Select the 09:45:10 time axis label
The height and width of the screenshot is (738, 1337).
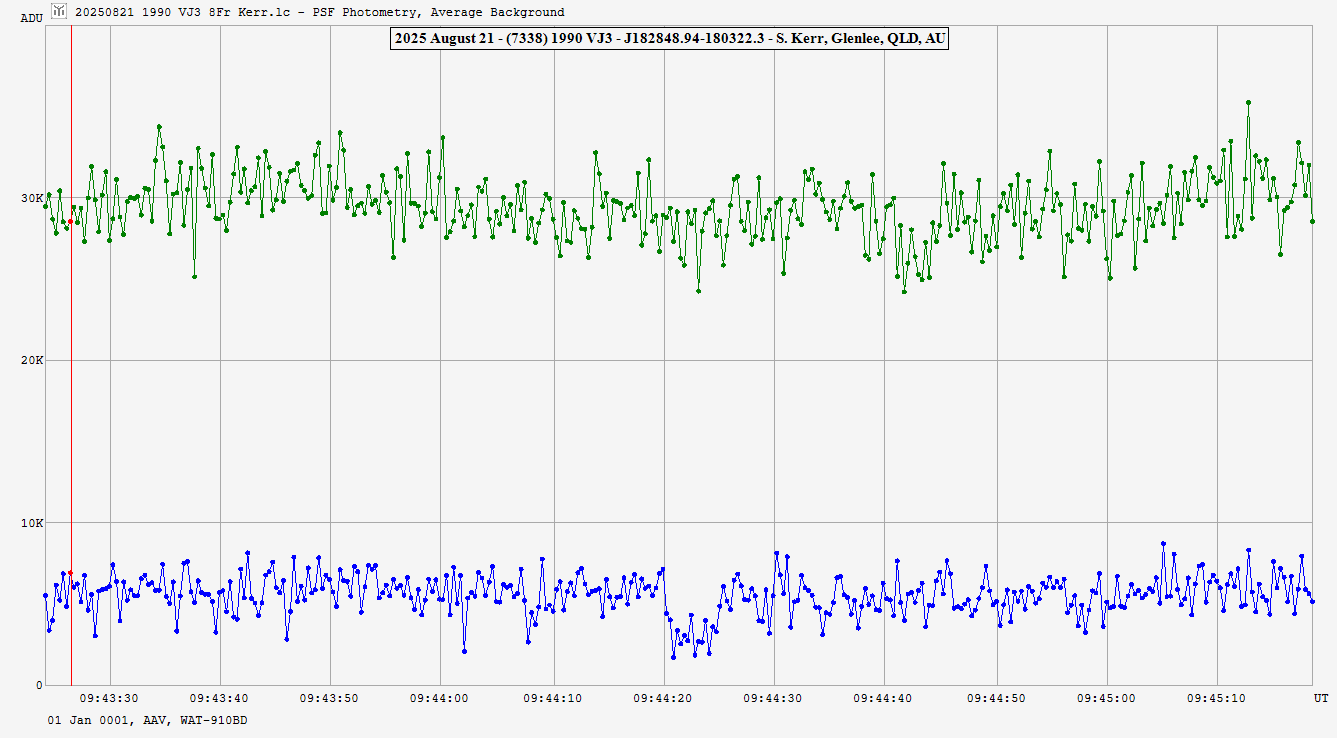[1217, 699]
